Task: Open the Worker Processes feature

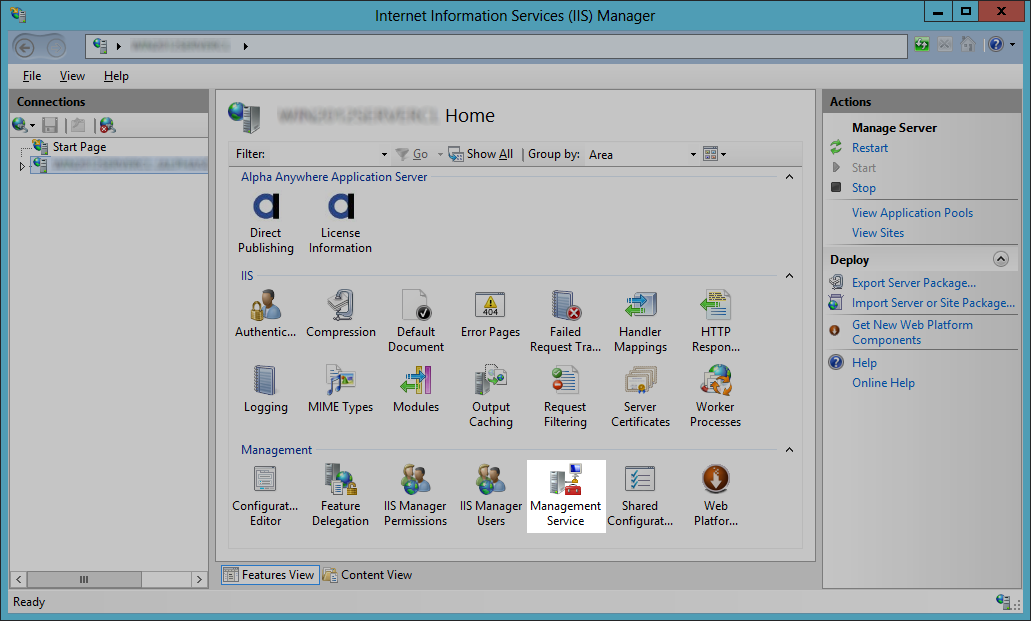Action: click(715, 396)
